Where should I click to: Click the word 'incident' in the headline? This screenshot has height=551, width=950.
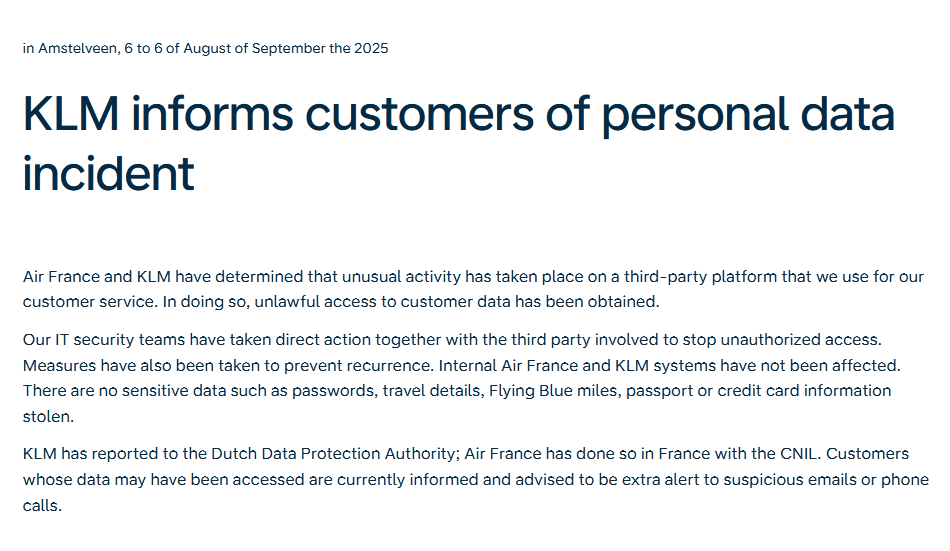coord(108,174)
